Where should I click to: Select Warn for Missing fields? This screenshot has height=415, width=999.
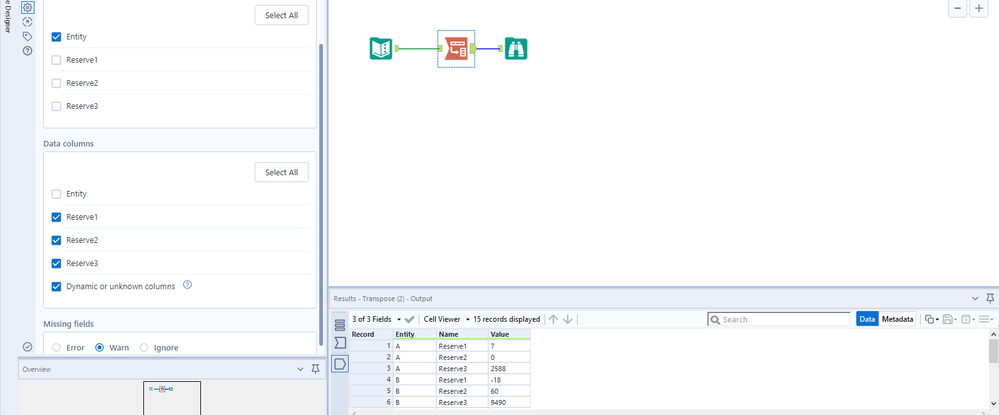(99, 347)
